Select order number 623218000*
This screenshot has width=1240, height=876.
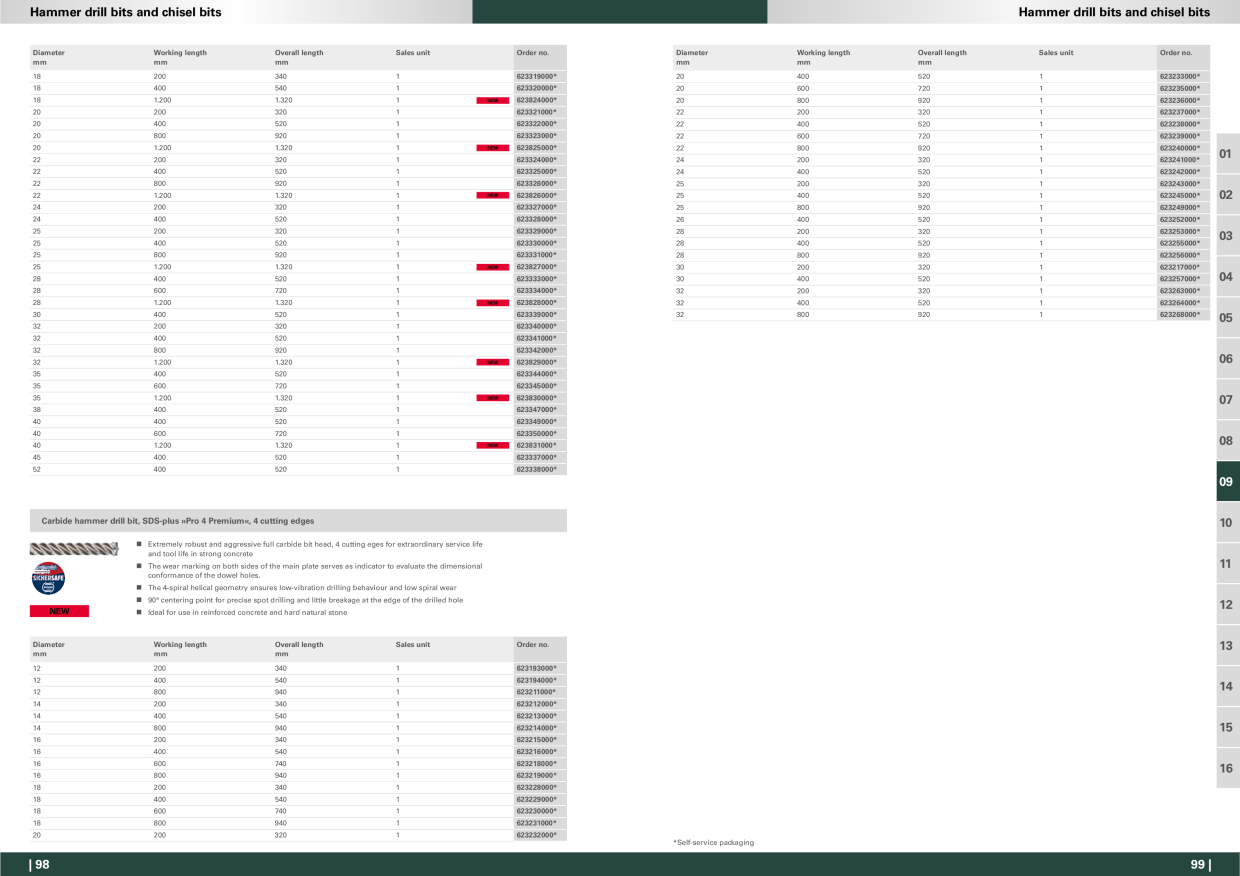pos(536,763)
